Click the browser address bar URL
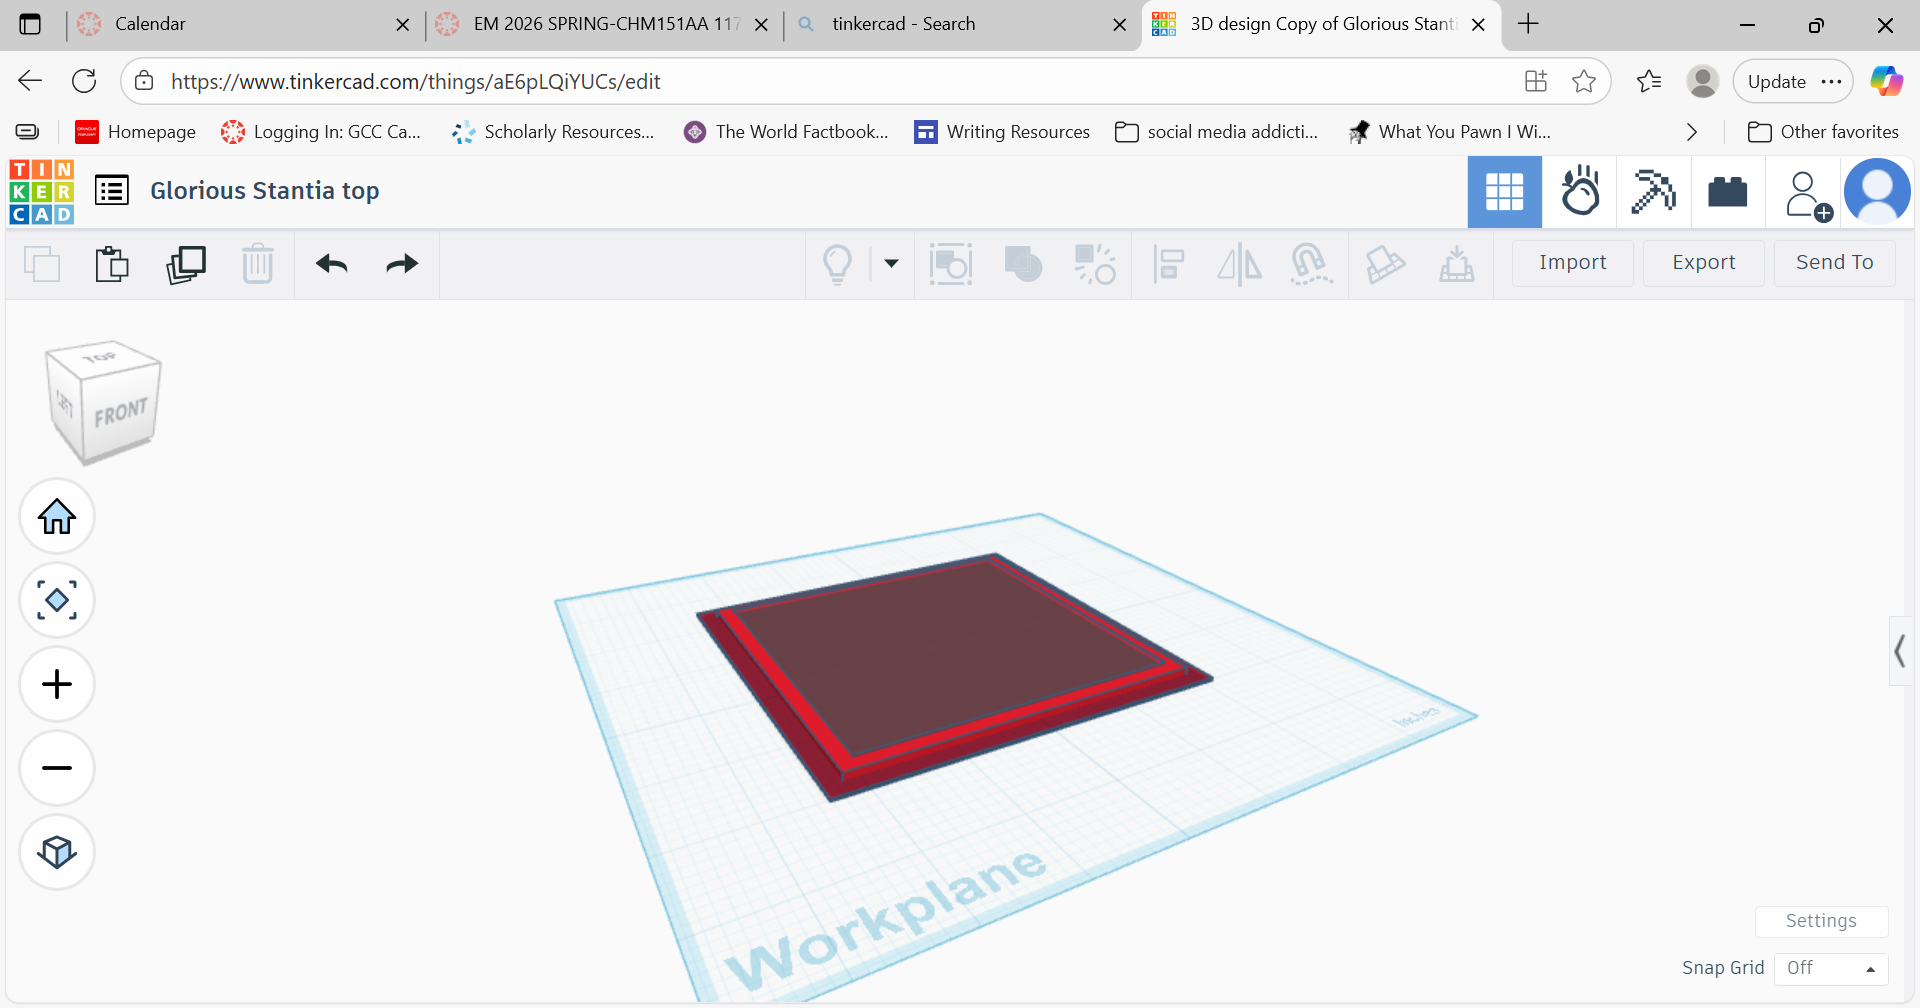This screenshot has width=1920, height=1008. (415, 82)
